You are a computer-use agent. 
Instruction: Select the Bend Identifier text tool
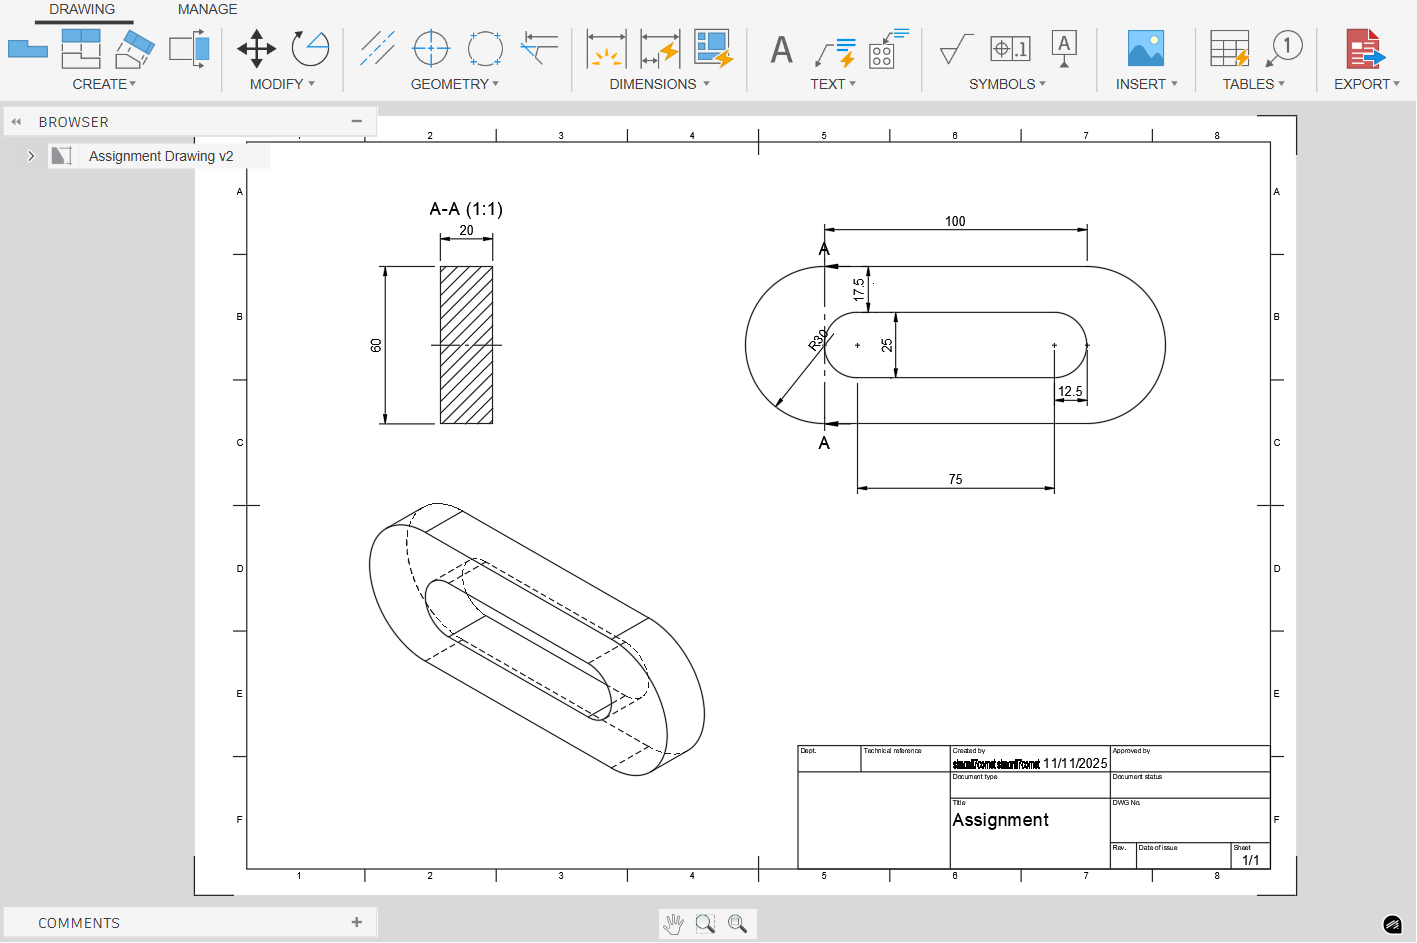point(888,48)
